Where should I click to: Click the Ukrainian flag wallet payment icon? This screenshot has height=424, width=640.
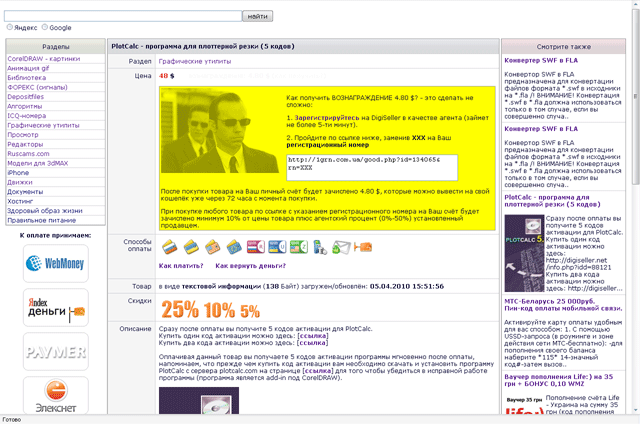191,247
